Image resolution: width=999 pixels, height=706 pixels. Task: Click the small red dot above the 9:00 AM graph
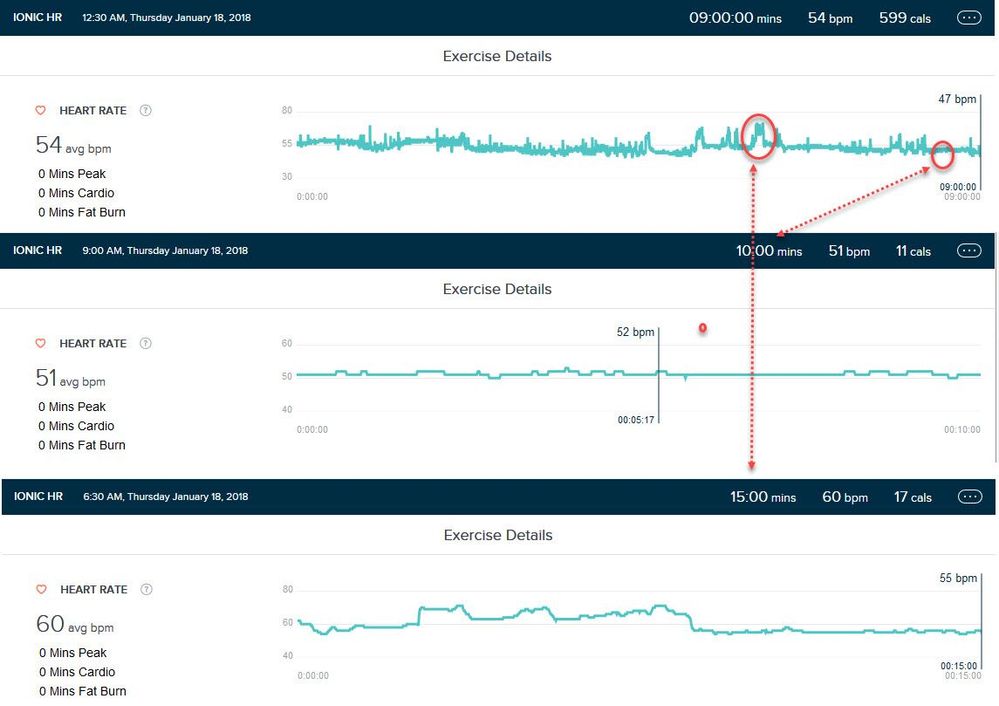(702, 328)
